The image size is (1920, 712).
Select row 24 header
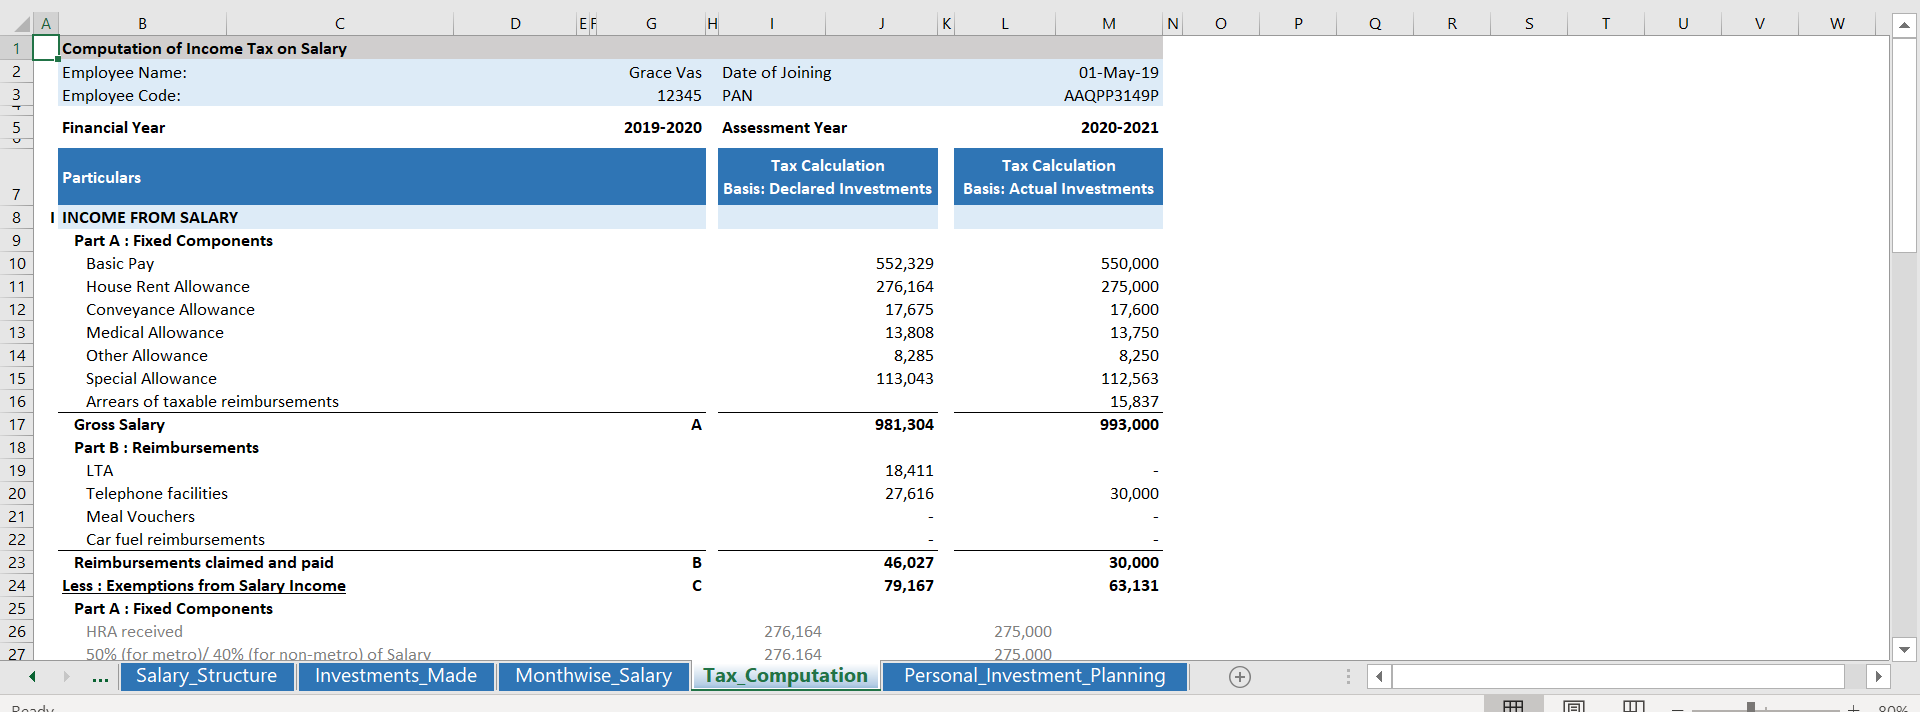17,586
